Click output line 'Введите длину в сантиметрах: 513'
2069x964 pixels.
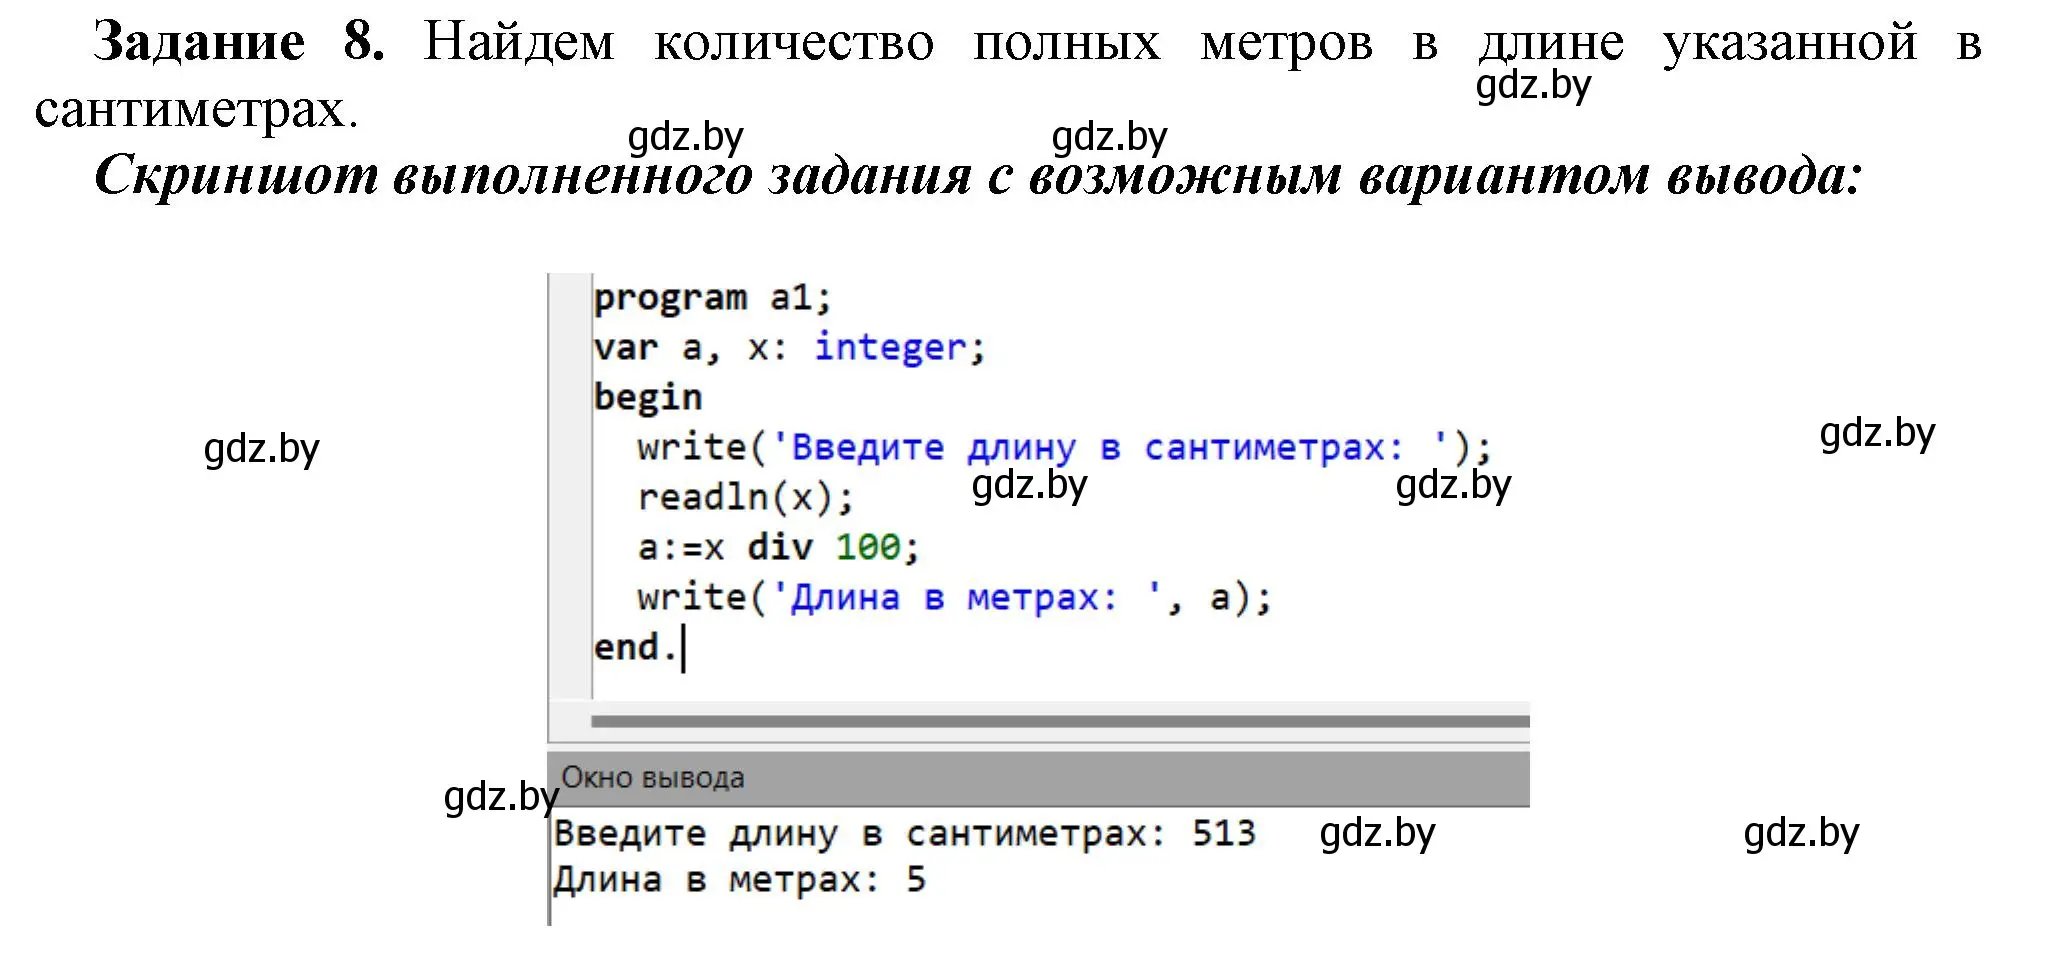click(904, 833)
